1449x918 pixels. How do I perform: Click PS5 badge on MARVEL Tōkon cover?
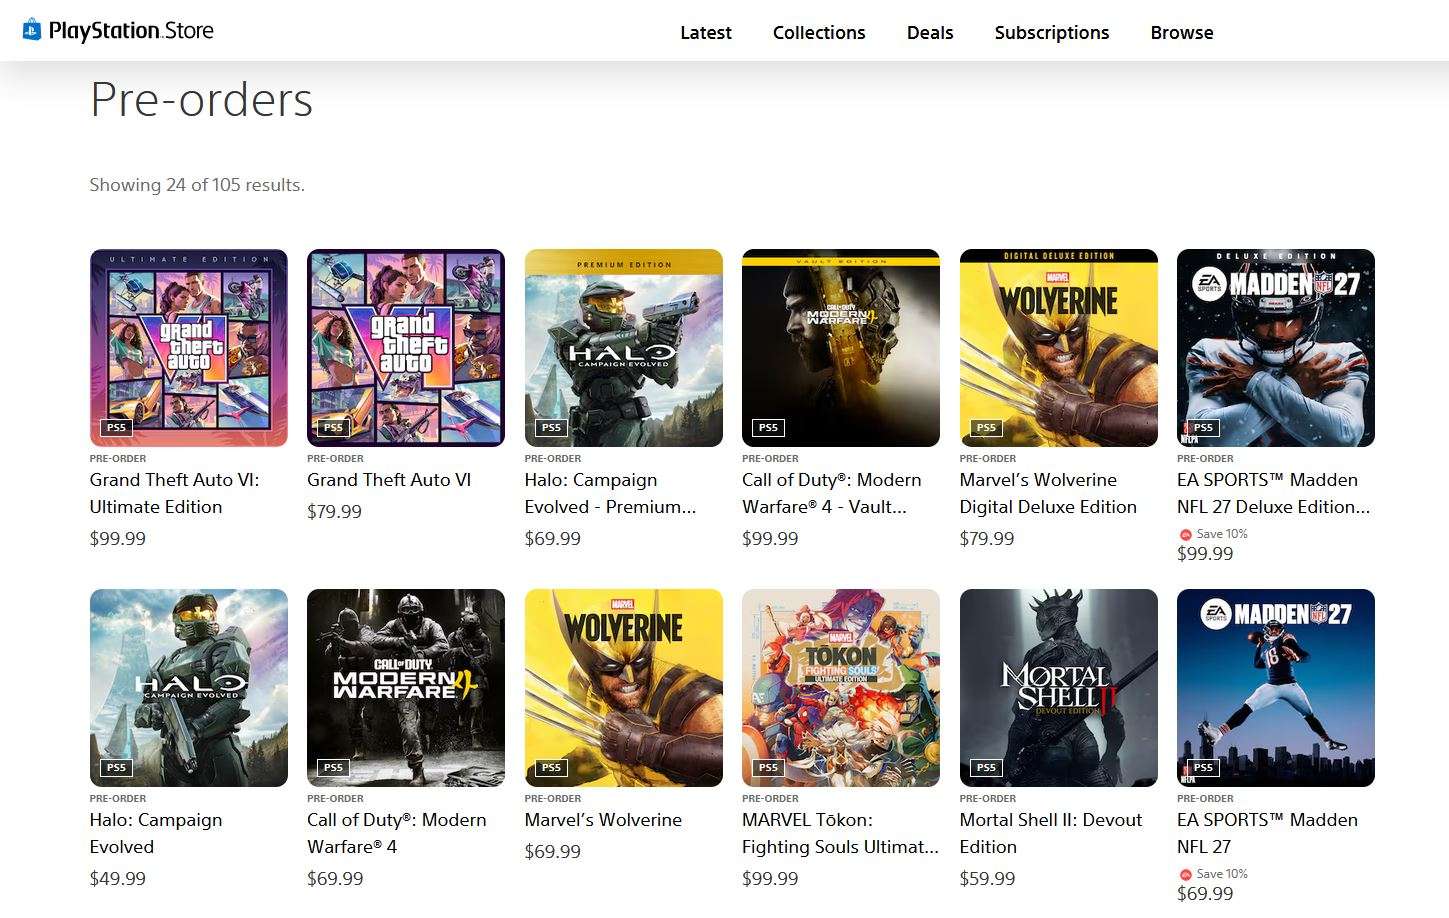(768, 767)
